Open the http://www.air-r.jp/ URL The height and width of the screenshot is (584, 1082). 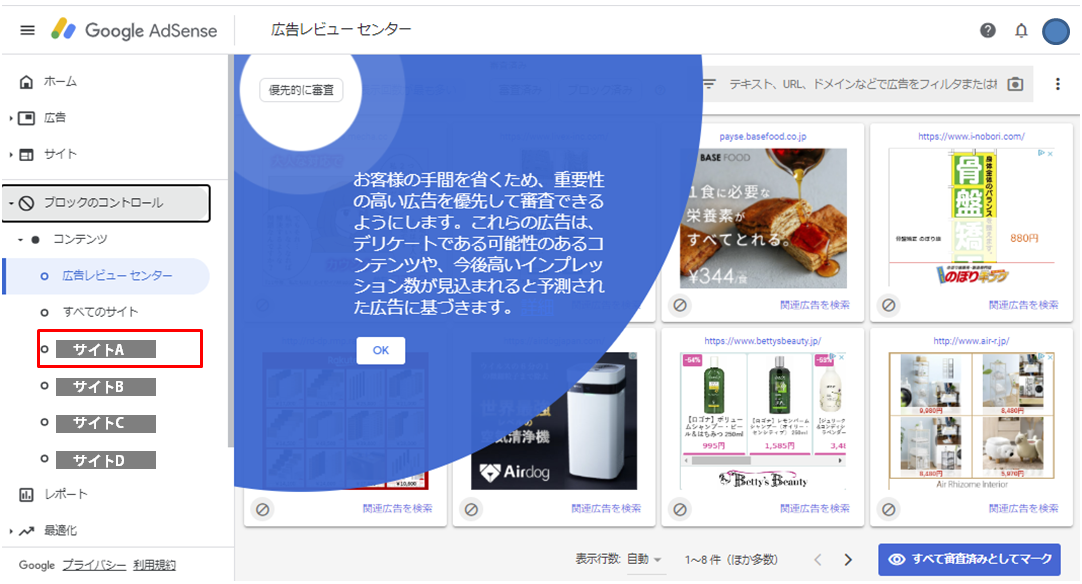[x=971, y=341]
